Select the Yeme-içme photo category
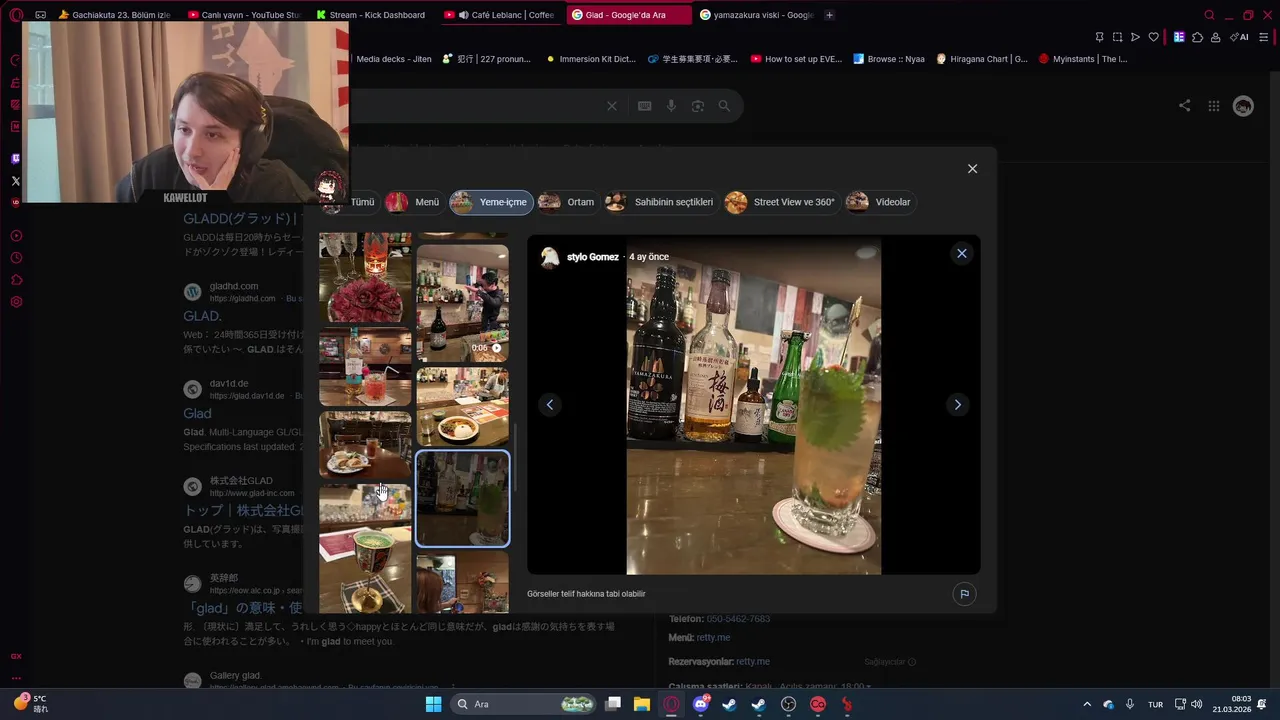1280x720 pixels. pos(491,202)
